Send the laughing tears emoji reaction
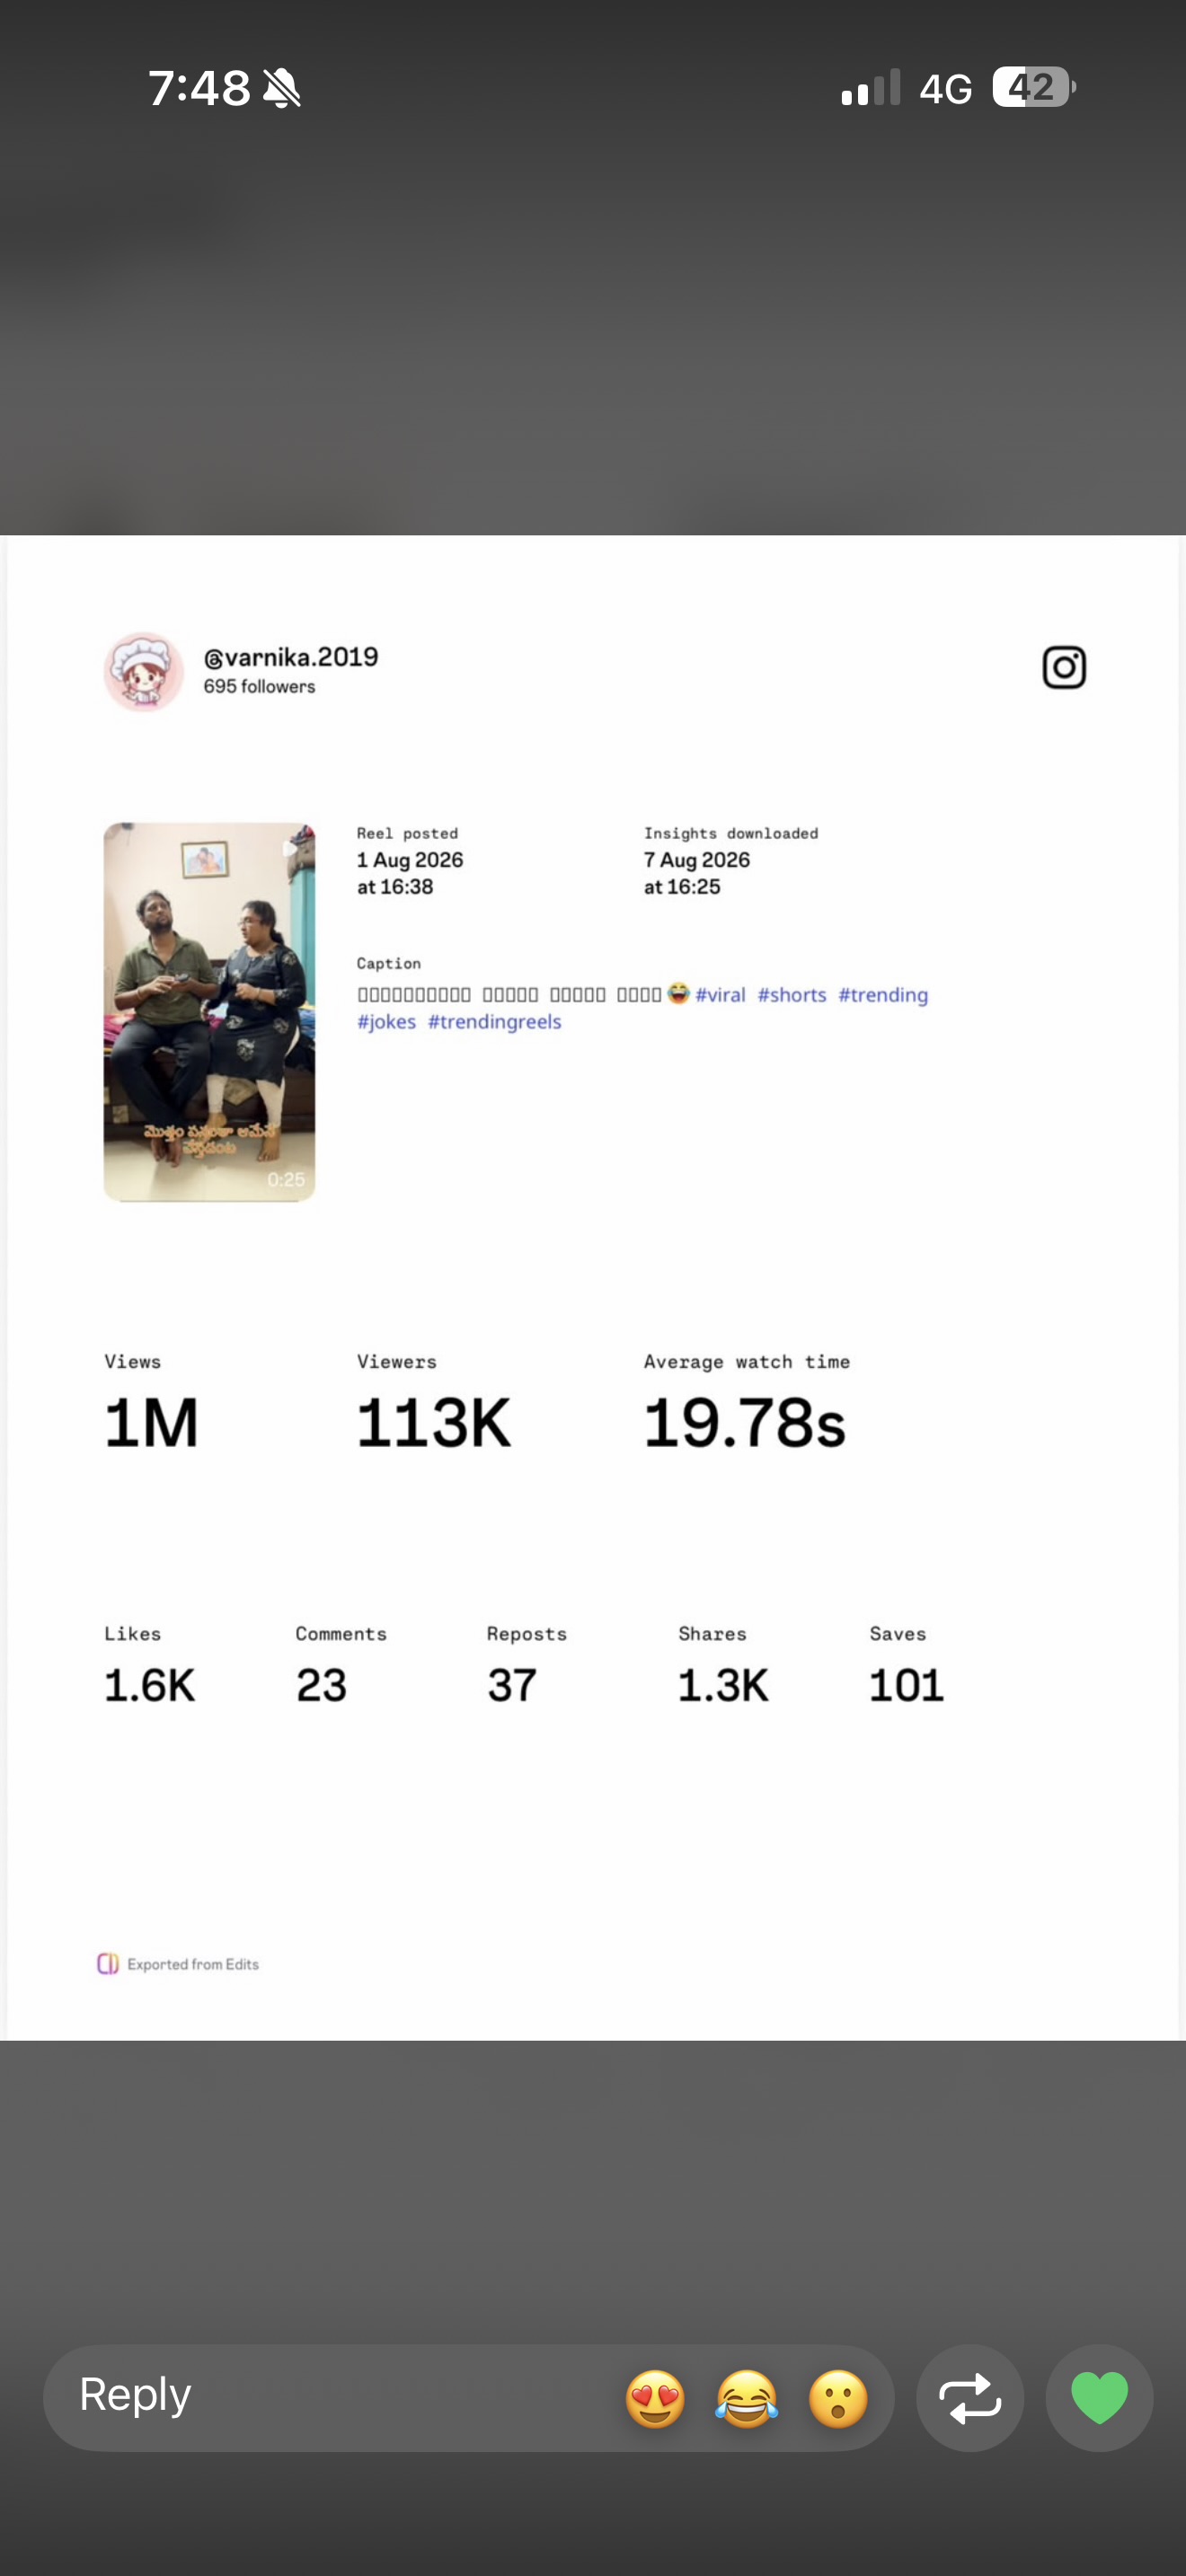Image resolution: width=1186 pixels, height=2576 pixels. tap(747, 2399)
